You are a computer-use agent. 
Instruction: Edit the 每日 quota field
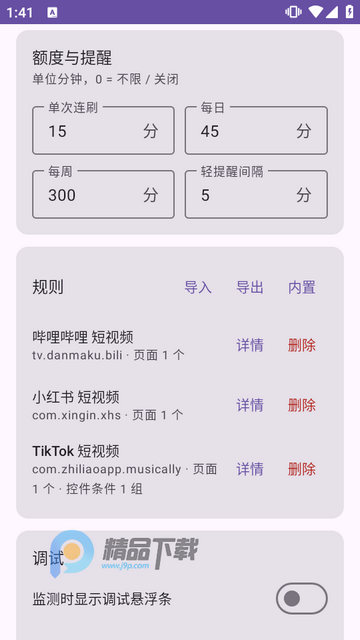coord(256,131)
